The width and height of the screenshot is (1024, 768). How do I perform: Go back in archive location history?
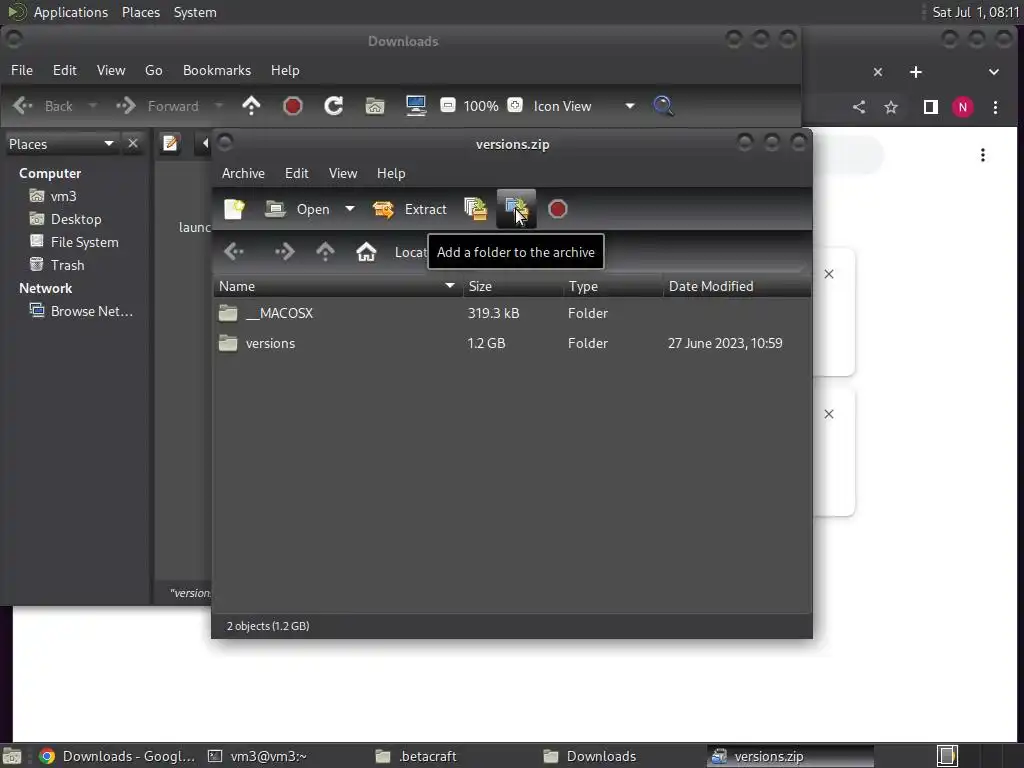[x=234, y=251]
